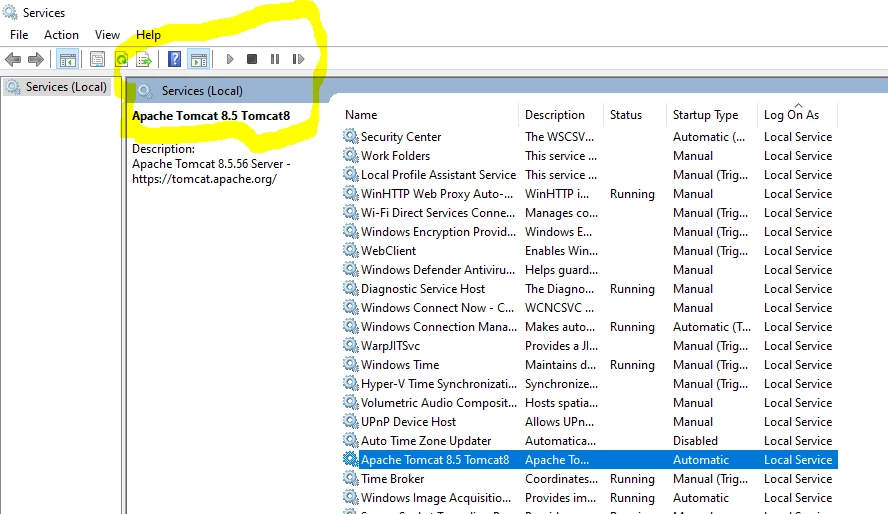Click gear icon beside Time Broker
888x514 pixels.
(x=351, y=478)
